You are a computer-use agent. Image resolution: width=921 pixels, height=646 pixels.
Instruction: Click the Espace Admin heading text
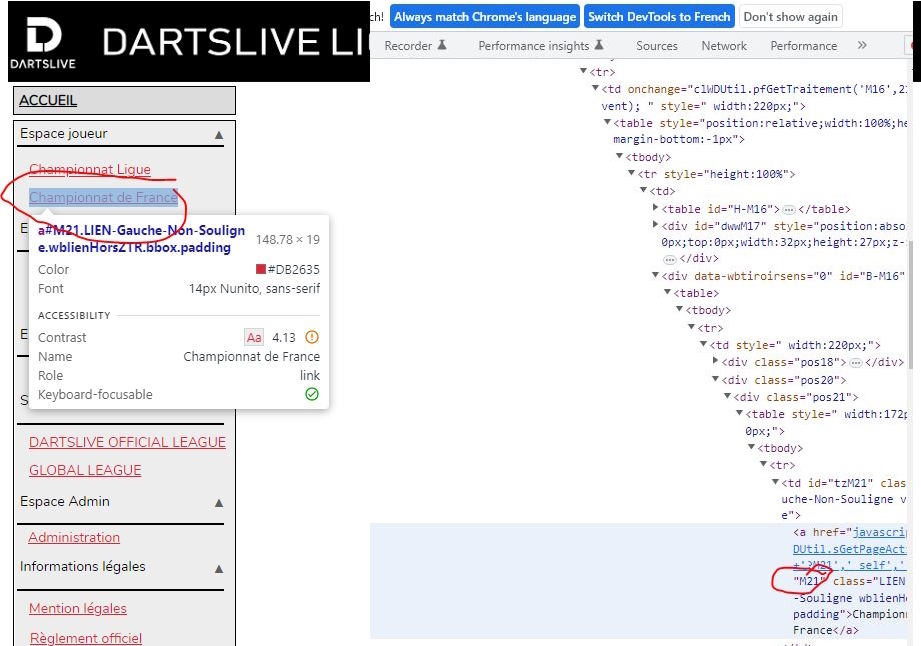(65, 501)
